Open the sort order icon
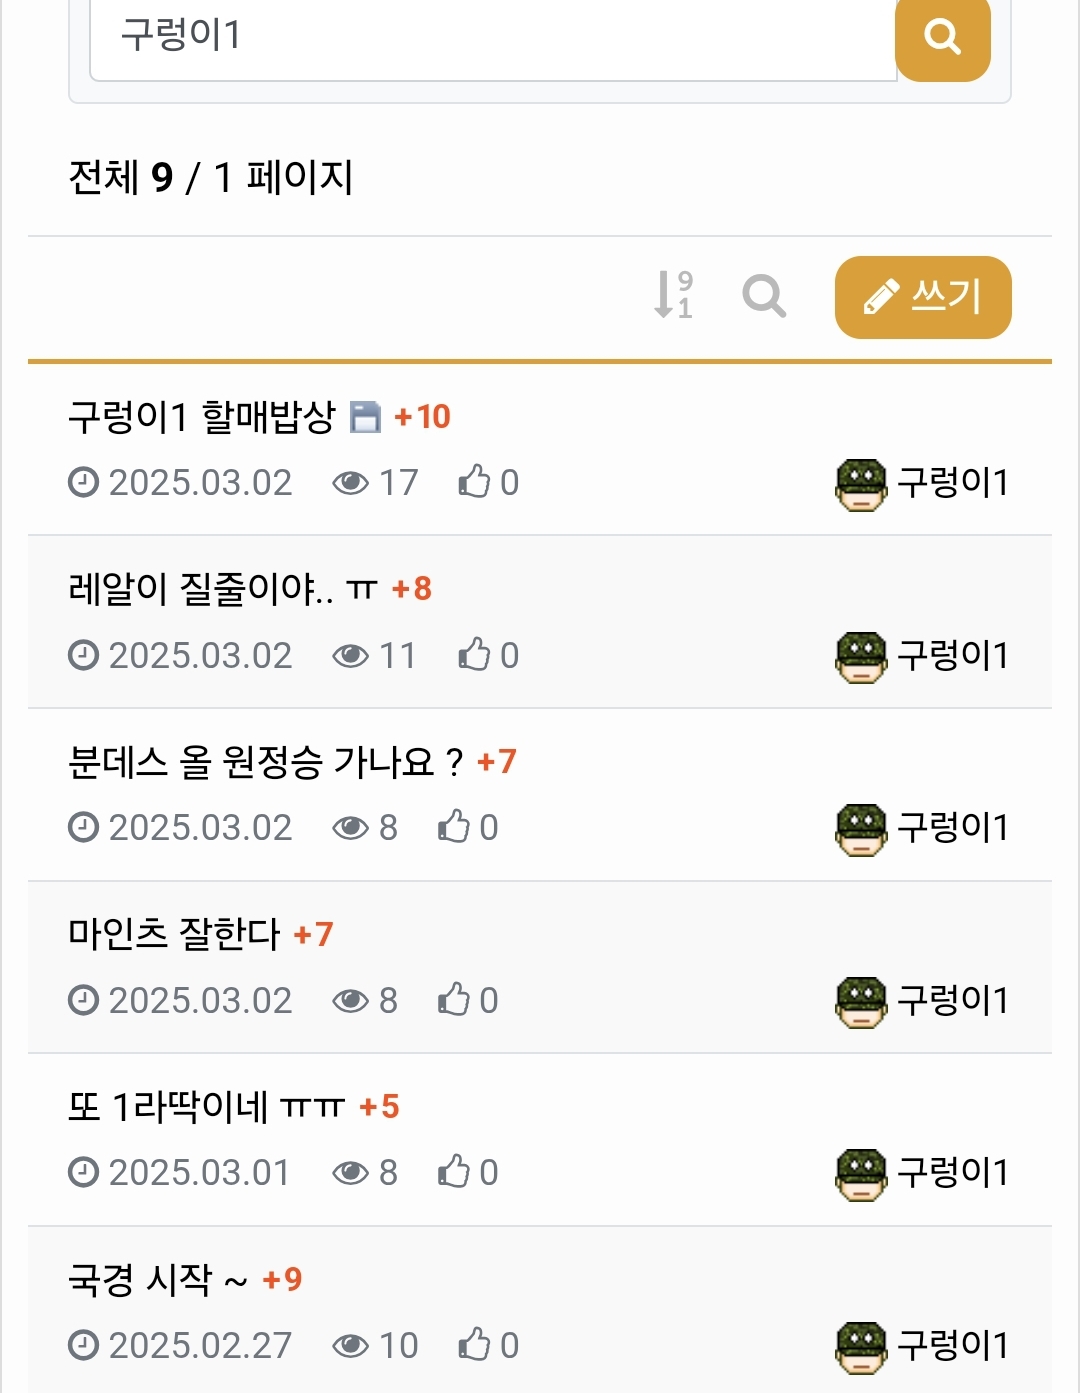1080x1393 pixels. click(x=673, y=295)
